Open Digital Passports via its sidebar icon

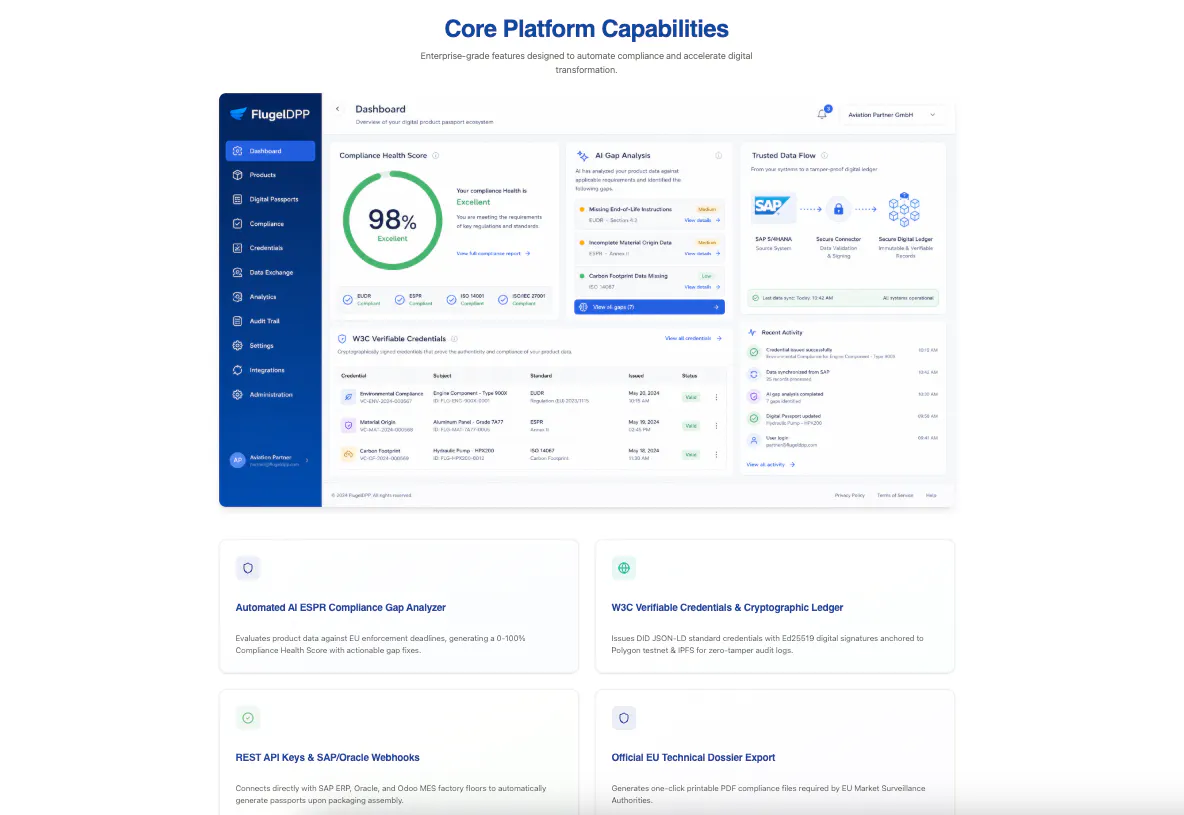(x=237, y=199)
